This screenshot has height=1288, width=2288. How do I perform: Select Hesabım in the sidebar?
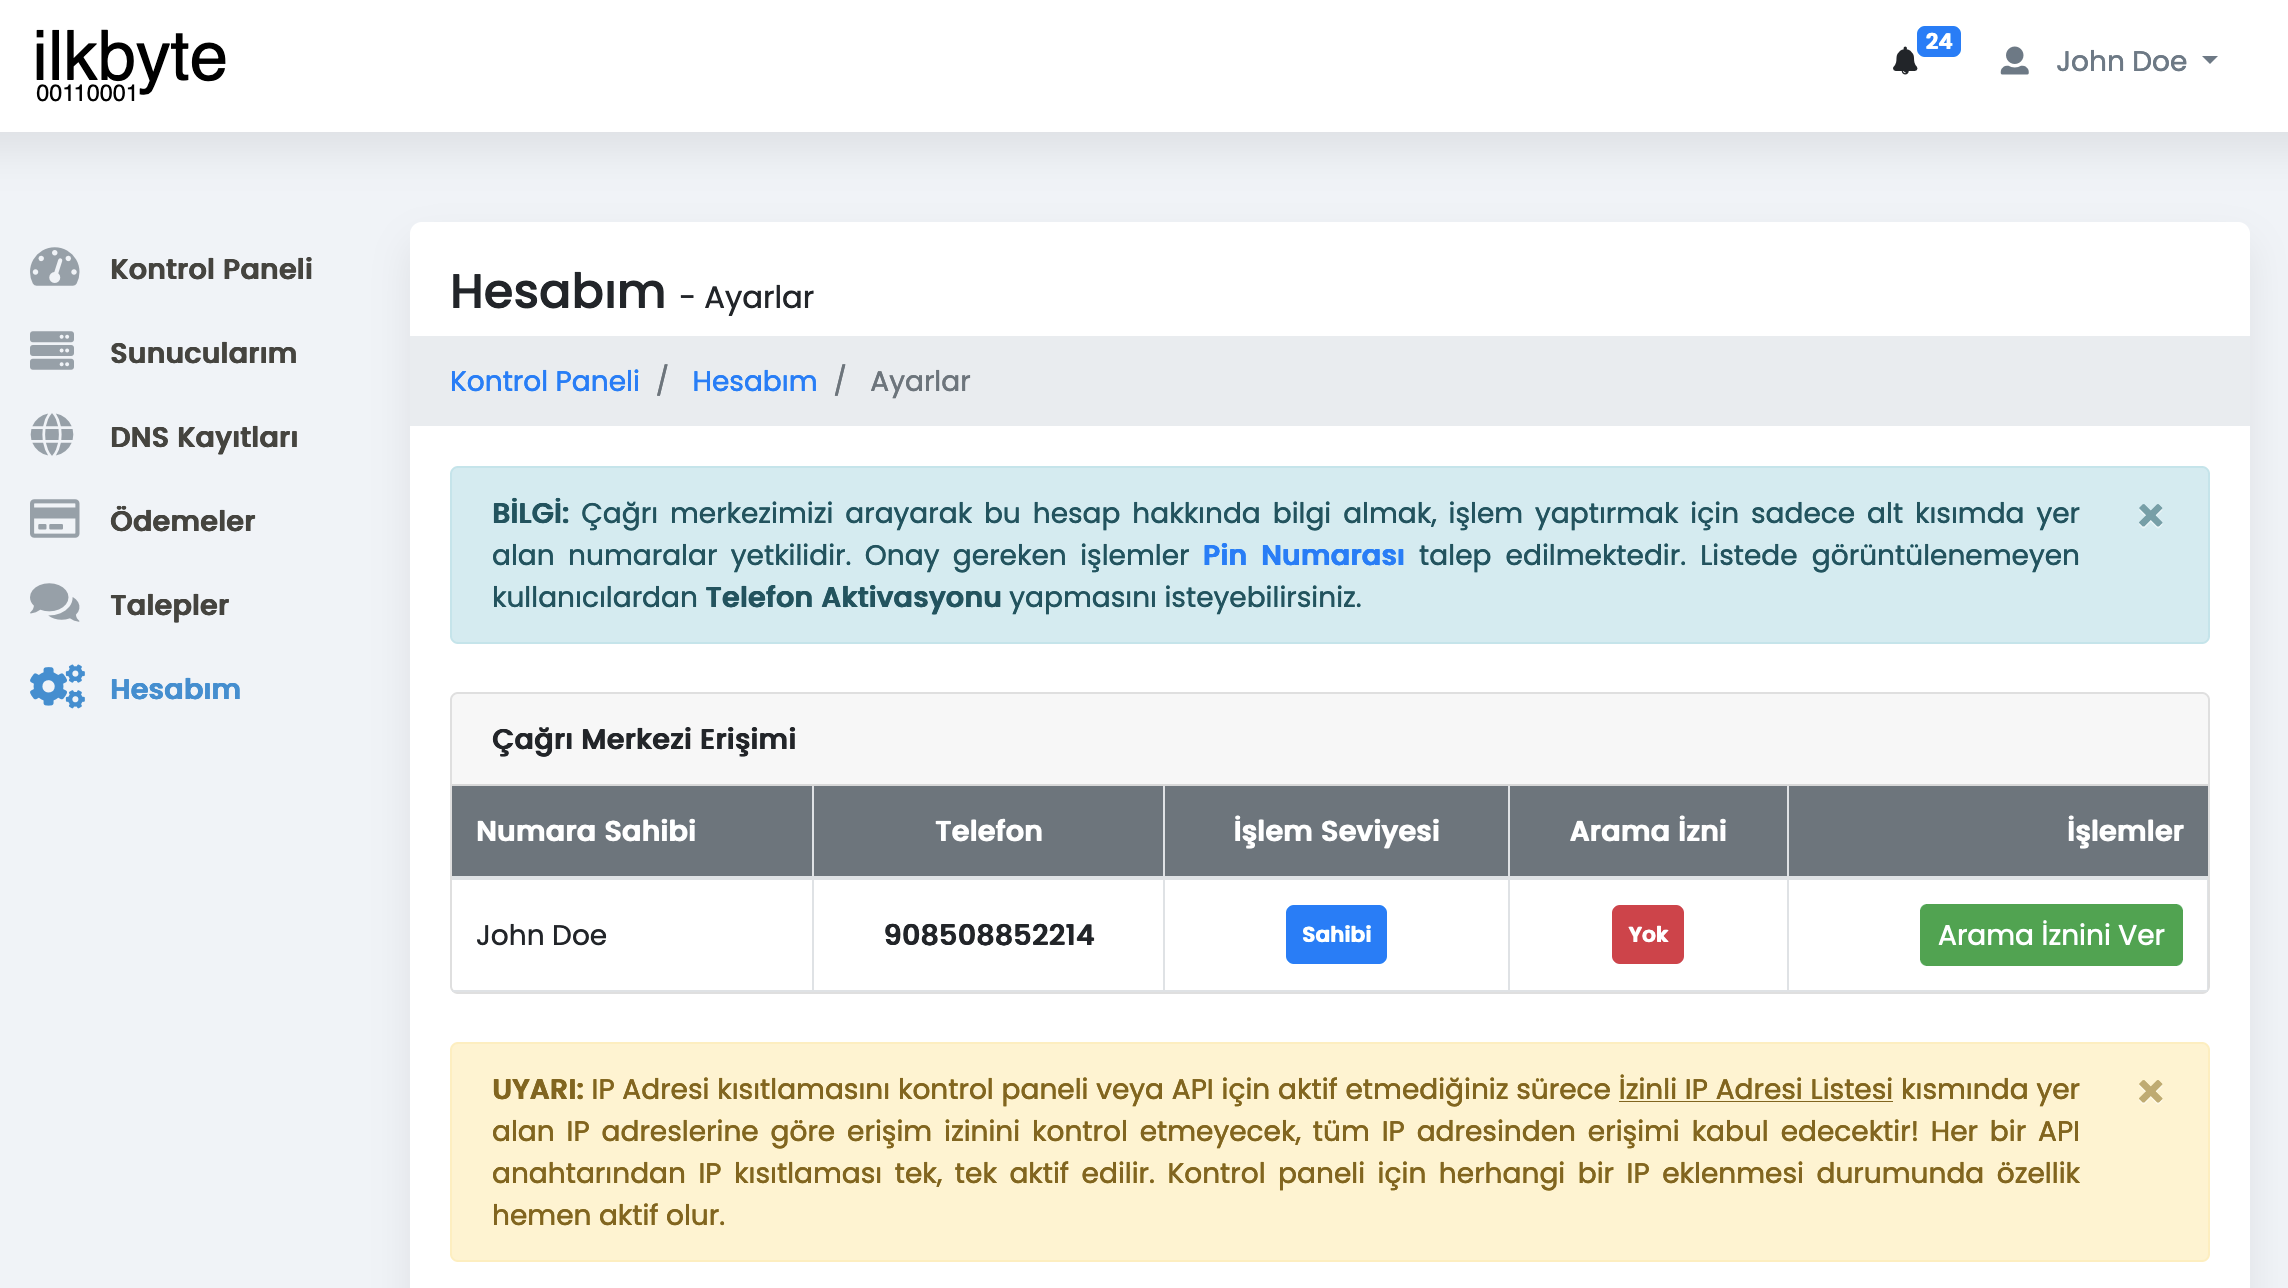click(175, 689)
